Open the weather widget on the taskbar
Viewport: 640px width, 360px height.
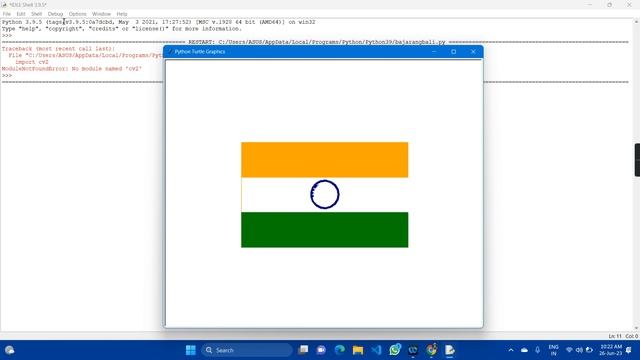click(x=10, y=350)
